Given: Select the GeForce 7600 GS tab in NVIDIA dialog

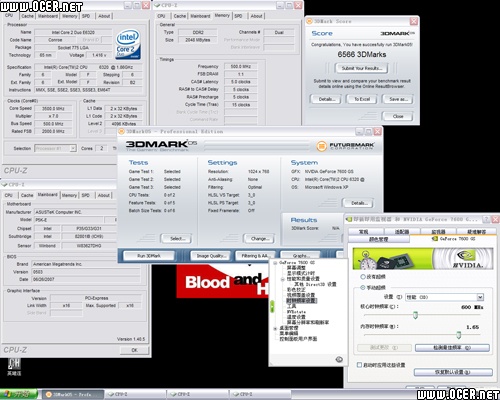Looking at the screenshot, I should [453, 239].
